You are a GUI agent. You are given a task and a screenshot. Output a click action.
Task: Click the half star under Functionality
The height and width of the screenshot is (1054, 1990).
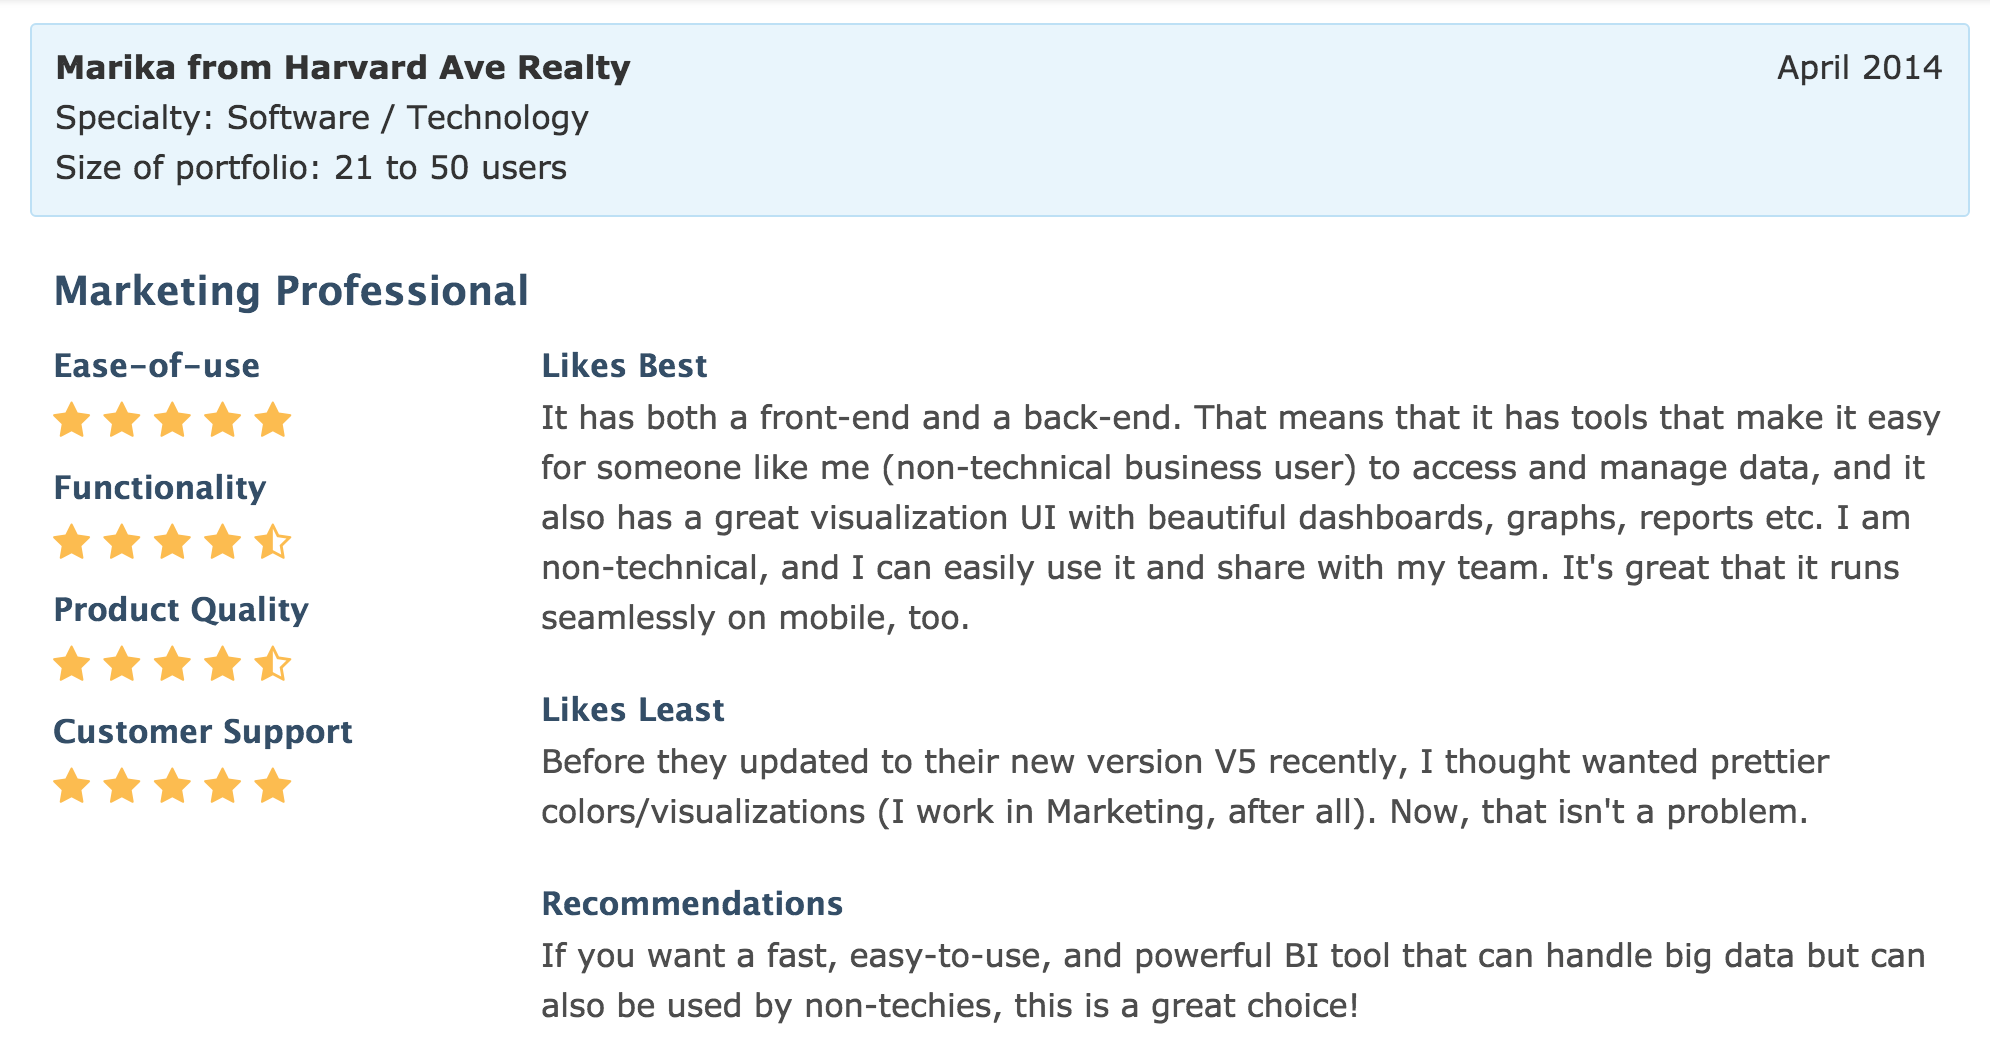272,543
